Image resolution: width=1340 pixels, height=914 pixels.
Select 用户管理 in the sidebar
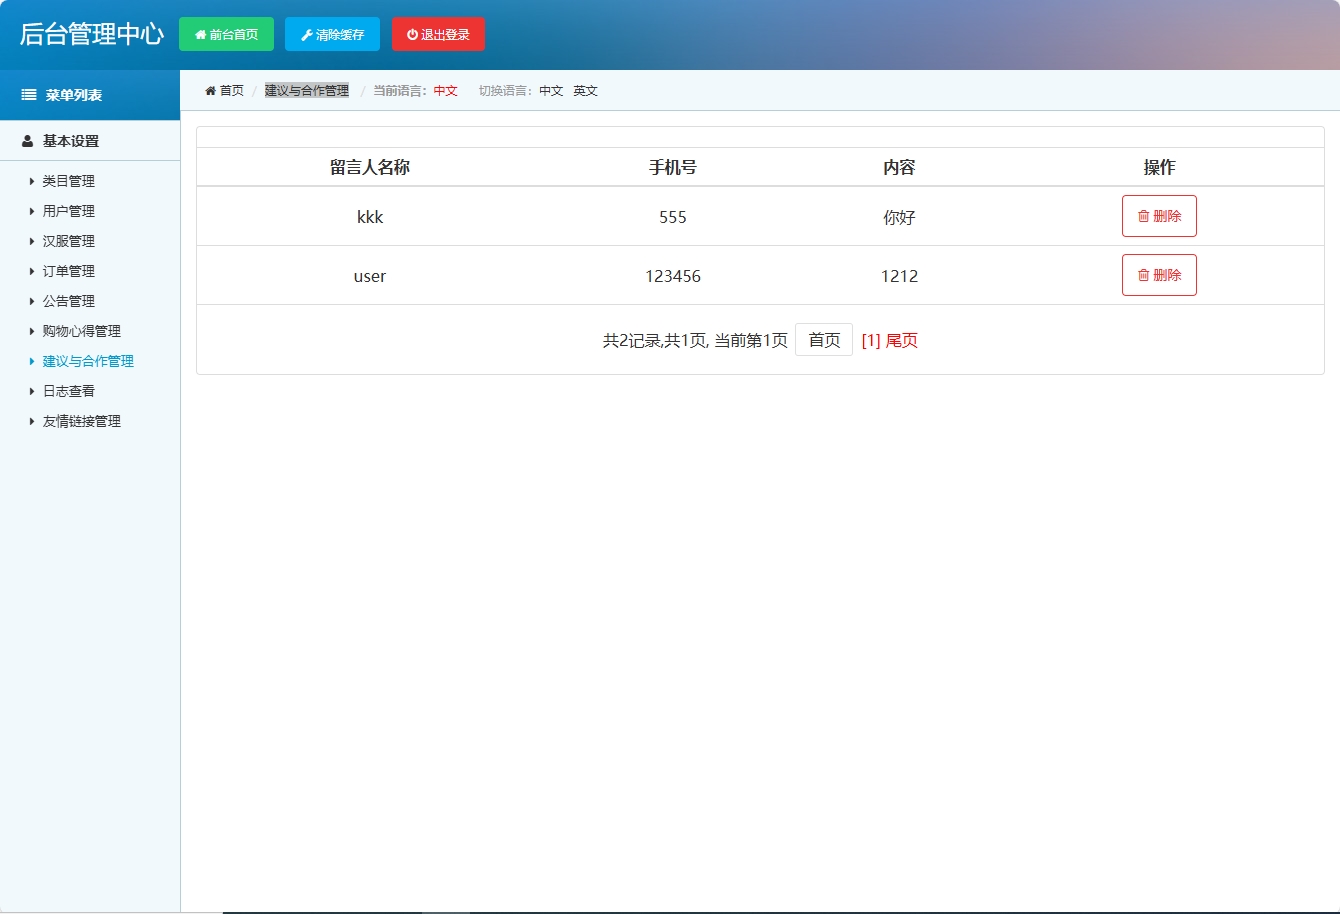click(67, 211)
